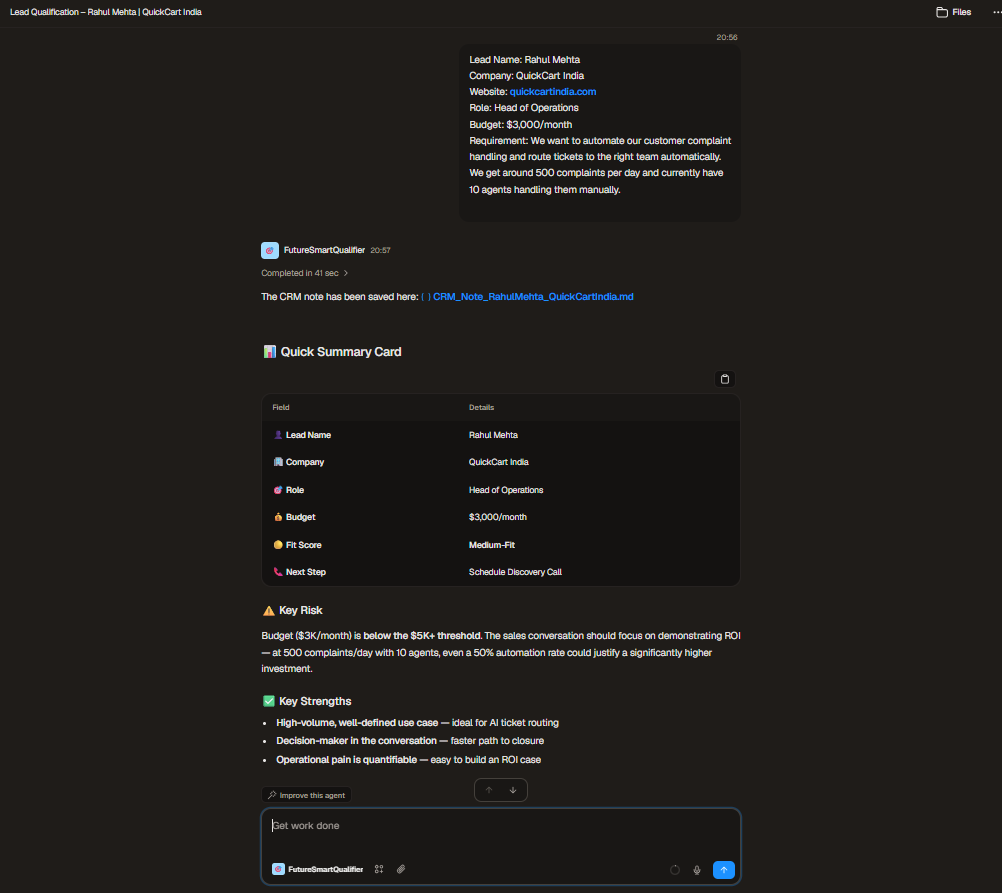Select the QuickCart India table cell
1002x893 pixels.
pyautogui.click(x=498, y=462)
